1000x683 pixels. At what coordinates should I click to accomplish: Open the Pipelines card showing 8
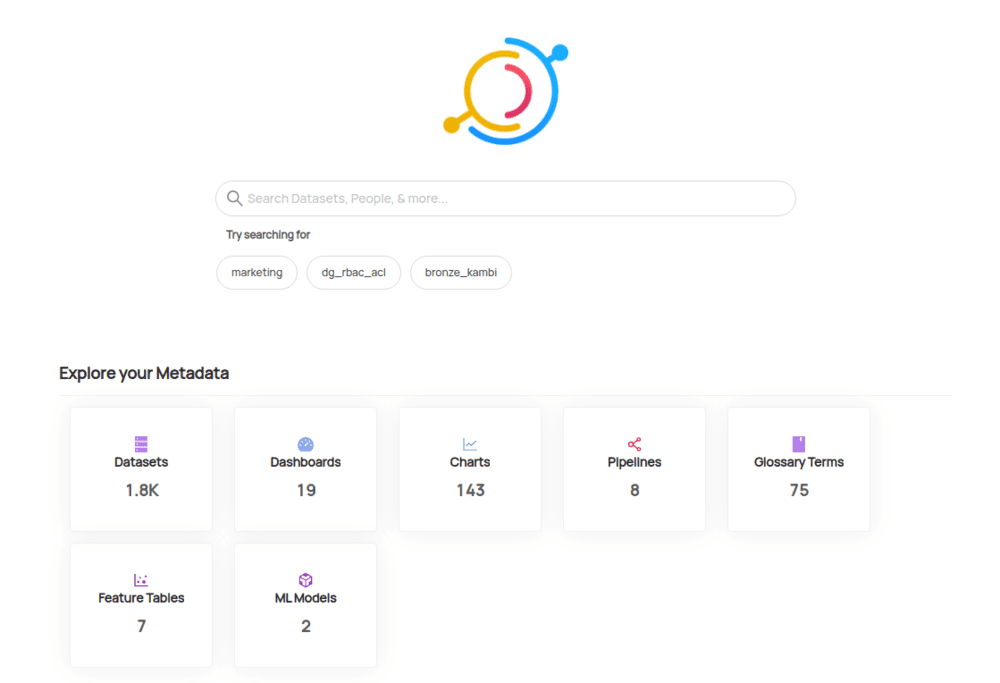tap(634, 468)
